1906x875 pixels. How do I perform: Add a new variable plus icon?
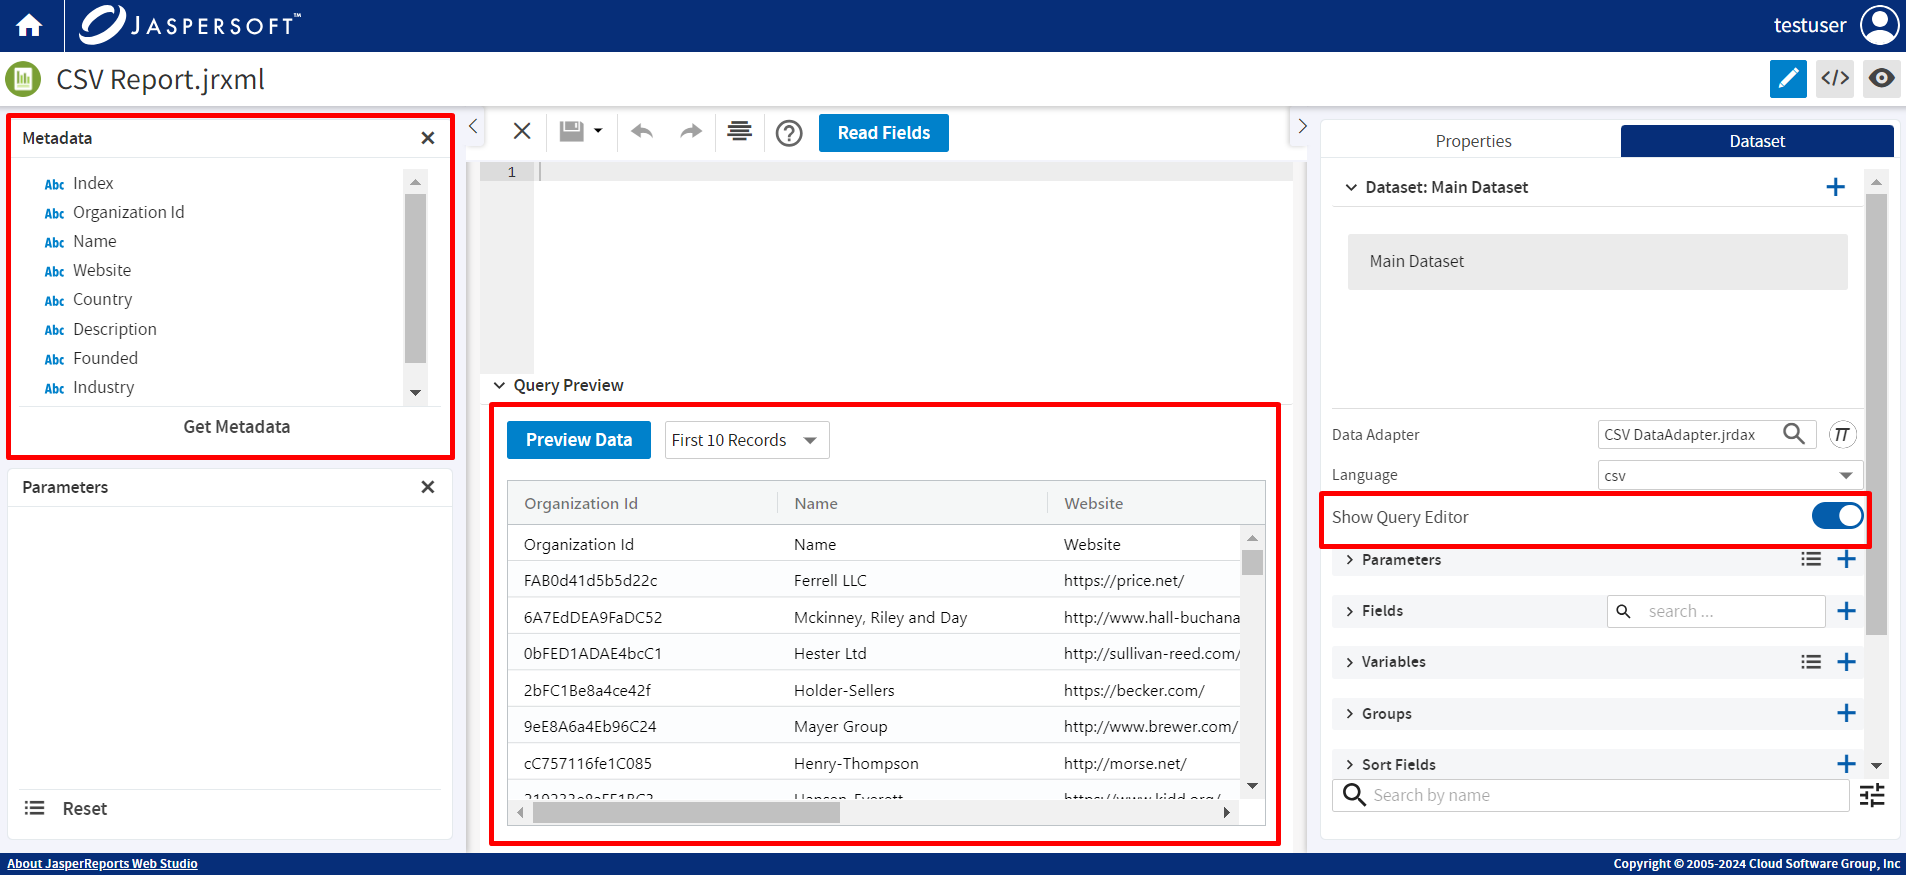pyautogui.click(x=1846, y=662)
